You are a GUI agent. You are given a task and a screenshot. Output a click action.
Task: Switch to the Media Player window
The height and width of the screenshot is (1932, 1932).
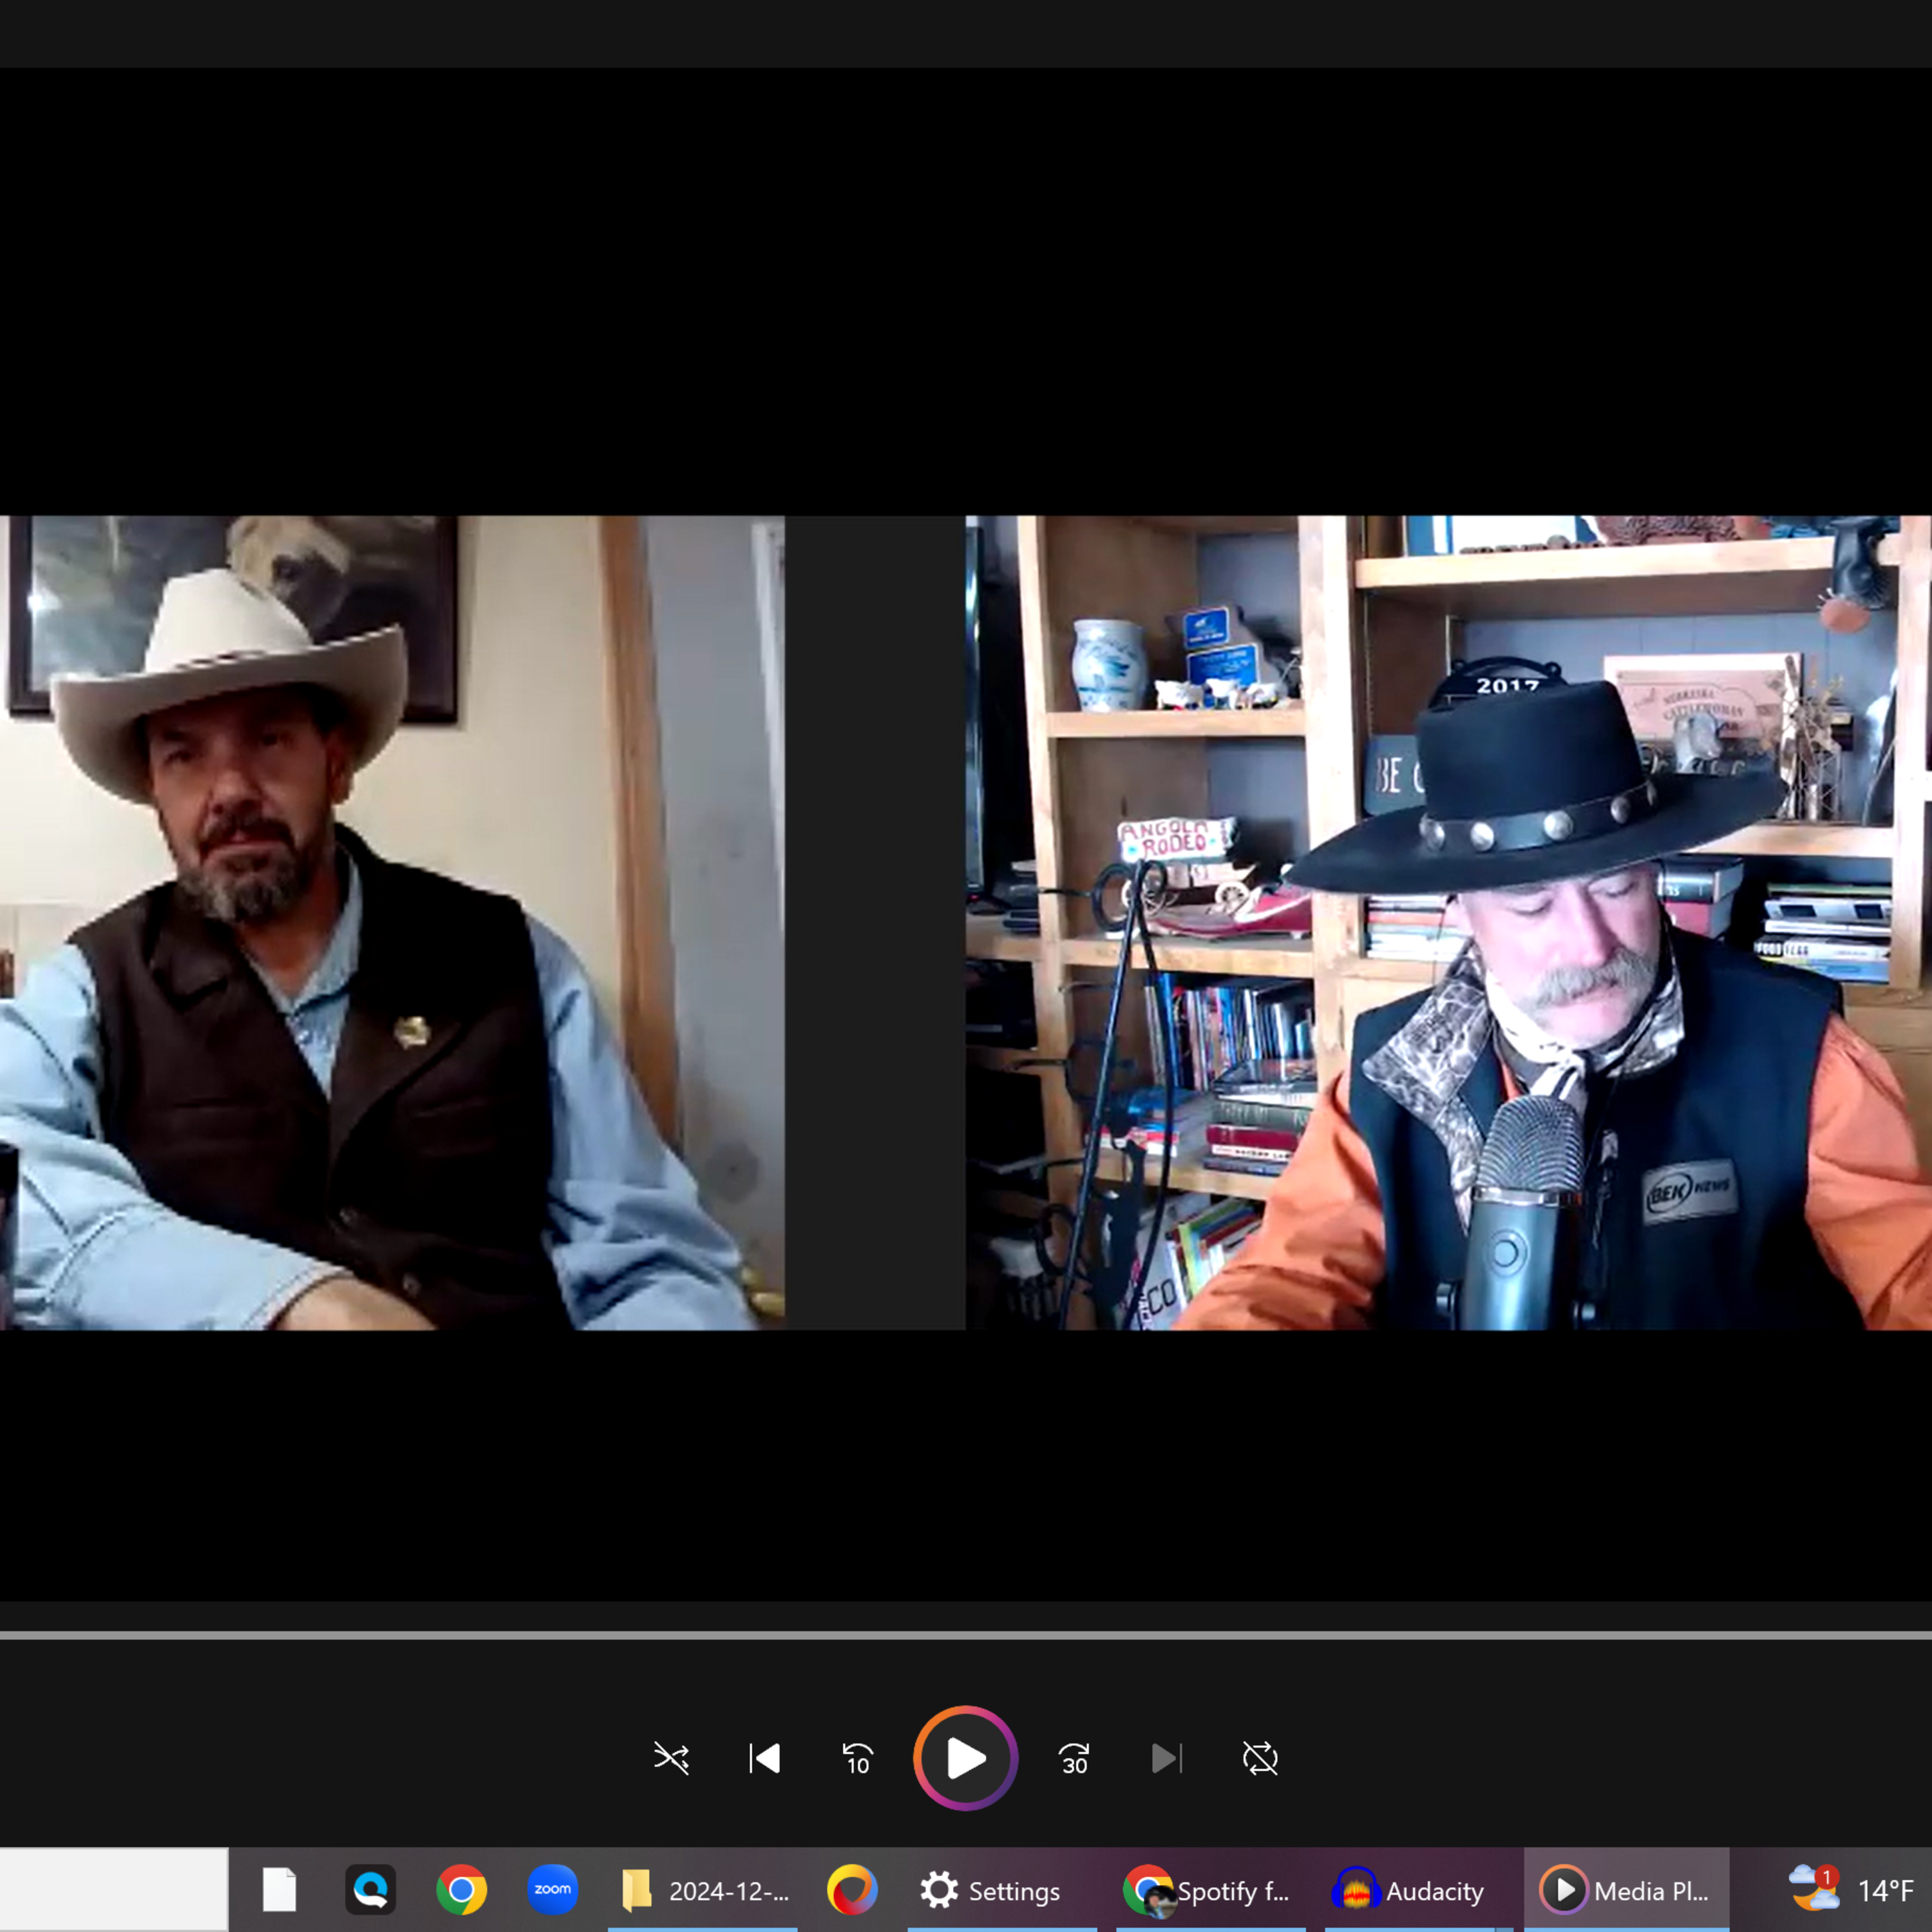coord(1625,1889)
